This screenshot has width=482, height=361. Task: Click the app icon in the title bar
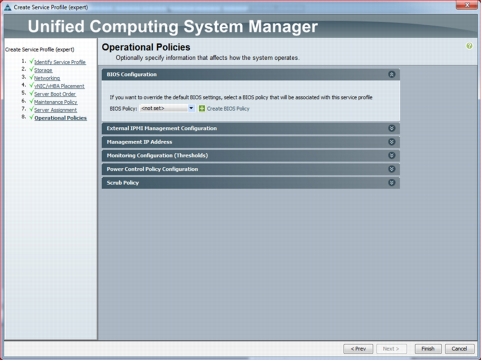pos(8,7)
